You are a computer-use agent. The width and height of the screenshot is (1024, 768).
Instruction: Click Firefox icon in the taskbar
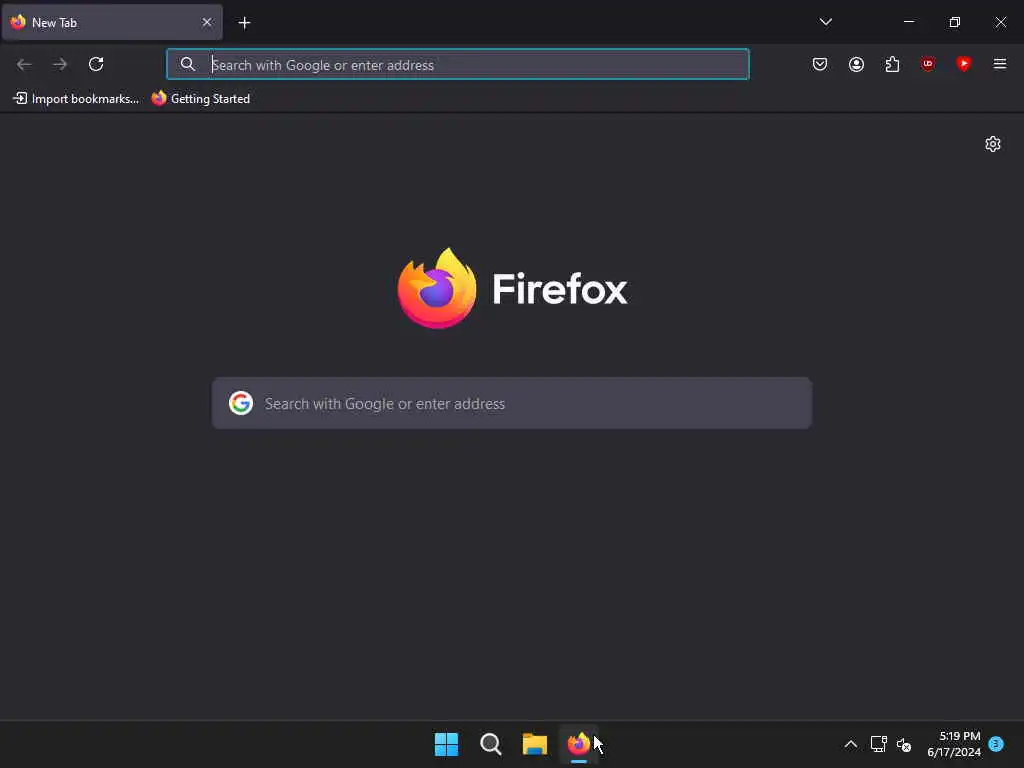click(x=579, y=744)
